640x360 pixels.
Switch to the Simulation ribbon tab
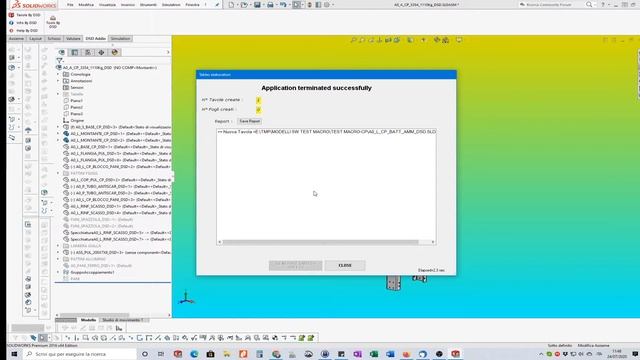click(x=120, y=38)
